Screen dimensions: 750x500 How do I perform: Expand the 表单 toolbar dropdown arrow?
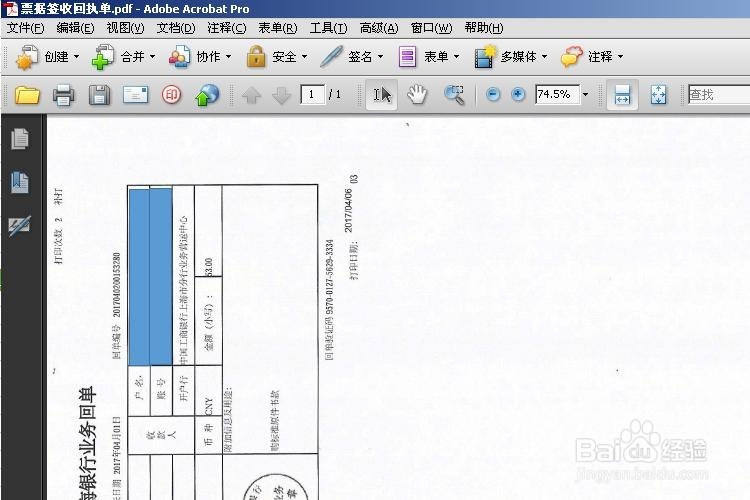tap(457, 57)
